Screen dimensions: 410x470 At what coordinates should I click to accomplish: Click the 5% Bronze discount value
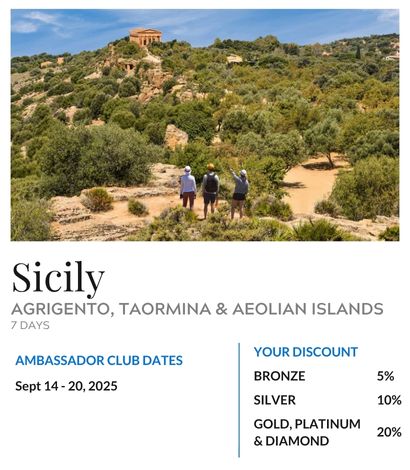pos(386,376)
